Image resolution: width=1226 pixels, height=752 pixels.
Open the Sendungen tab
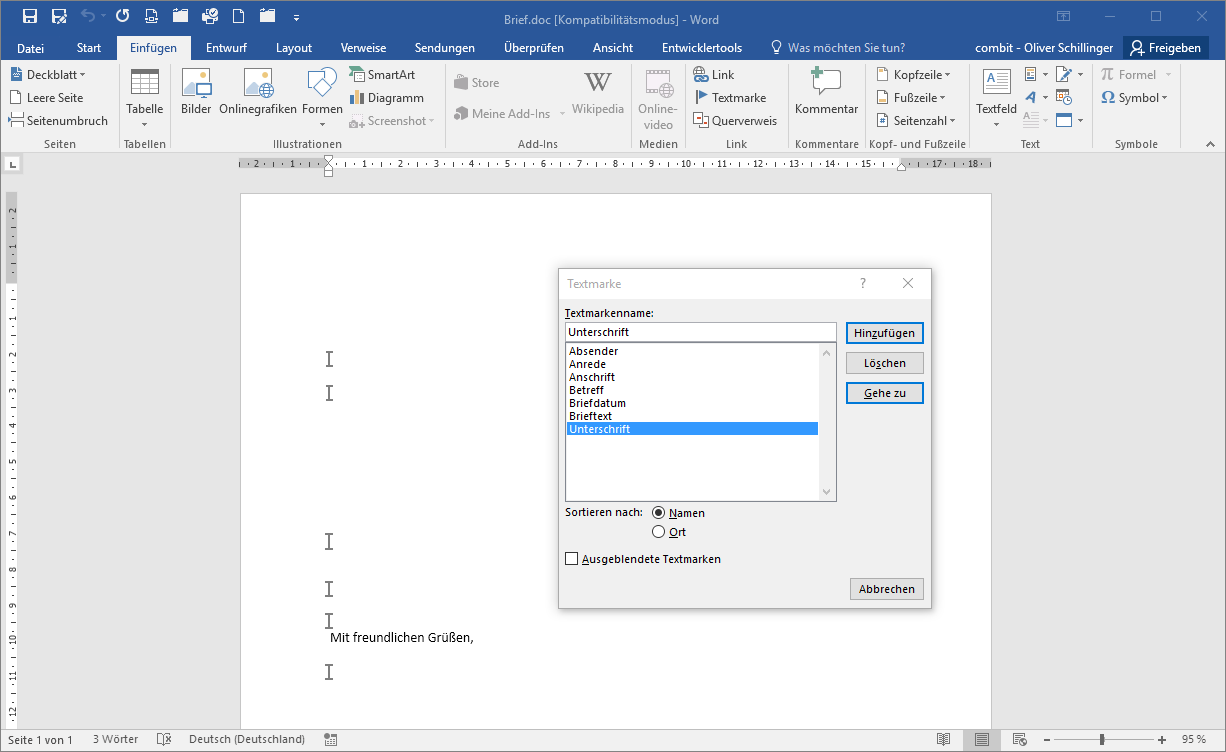[445, 48]
